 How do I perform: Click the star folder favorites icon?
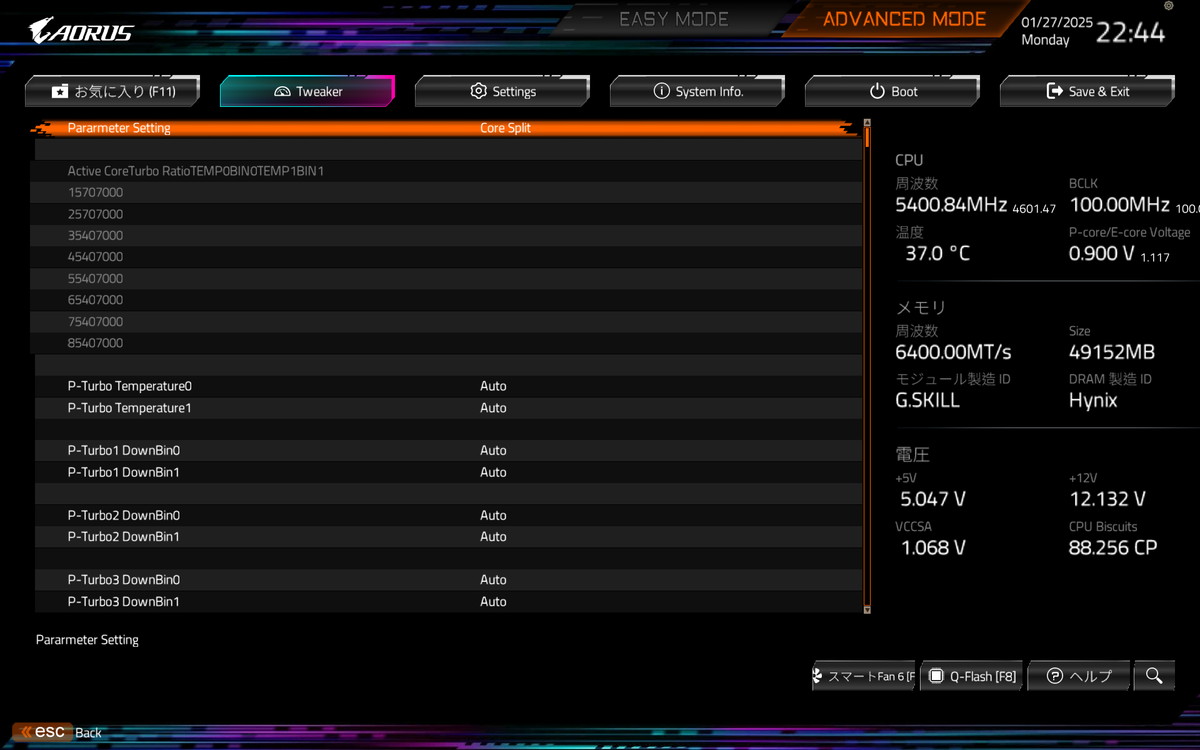60,91
